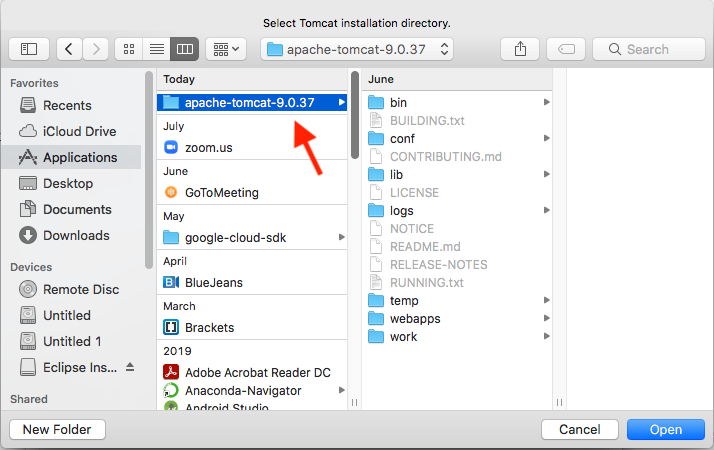This screenshot has width=714, height=450.
Task: Select the google-cloud-sdk folder
Action: [x=252, y=237]
